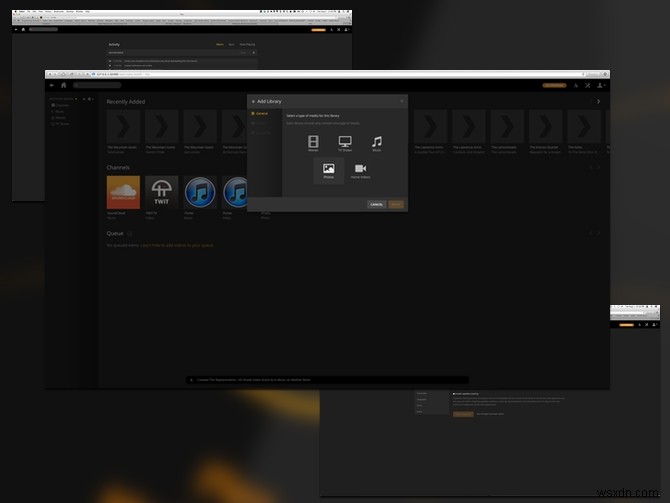Open the first Recently Added album thumbnail
670x503 pixels.
[x=123, y=126]
